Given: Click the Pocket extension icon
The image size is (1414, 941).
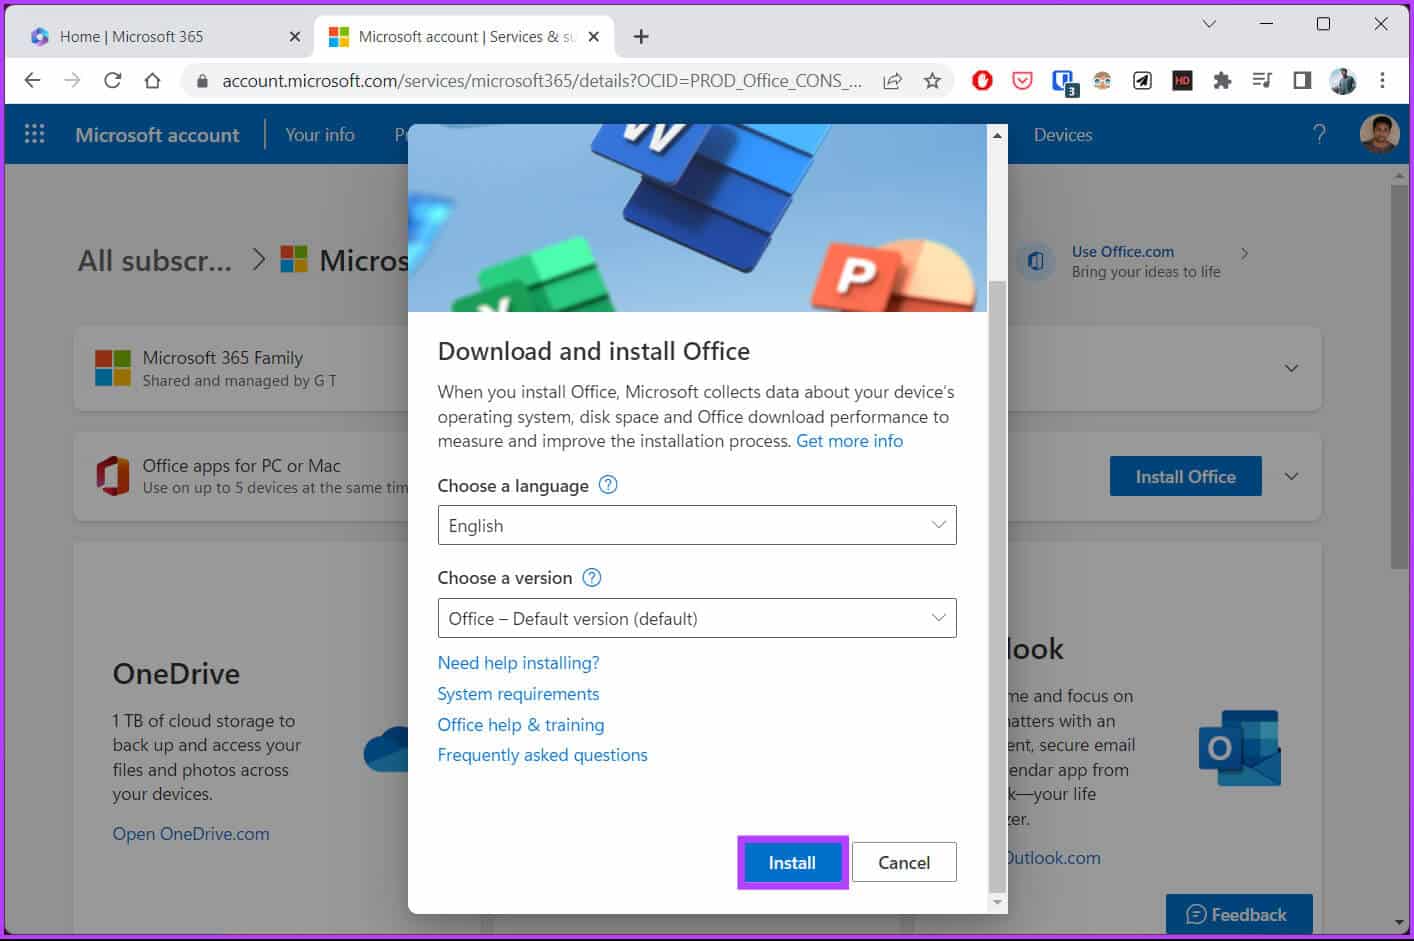Looking at the screenshot, I should (1022, 80).
